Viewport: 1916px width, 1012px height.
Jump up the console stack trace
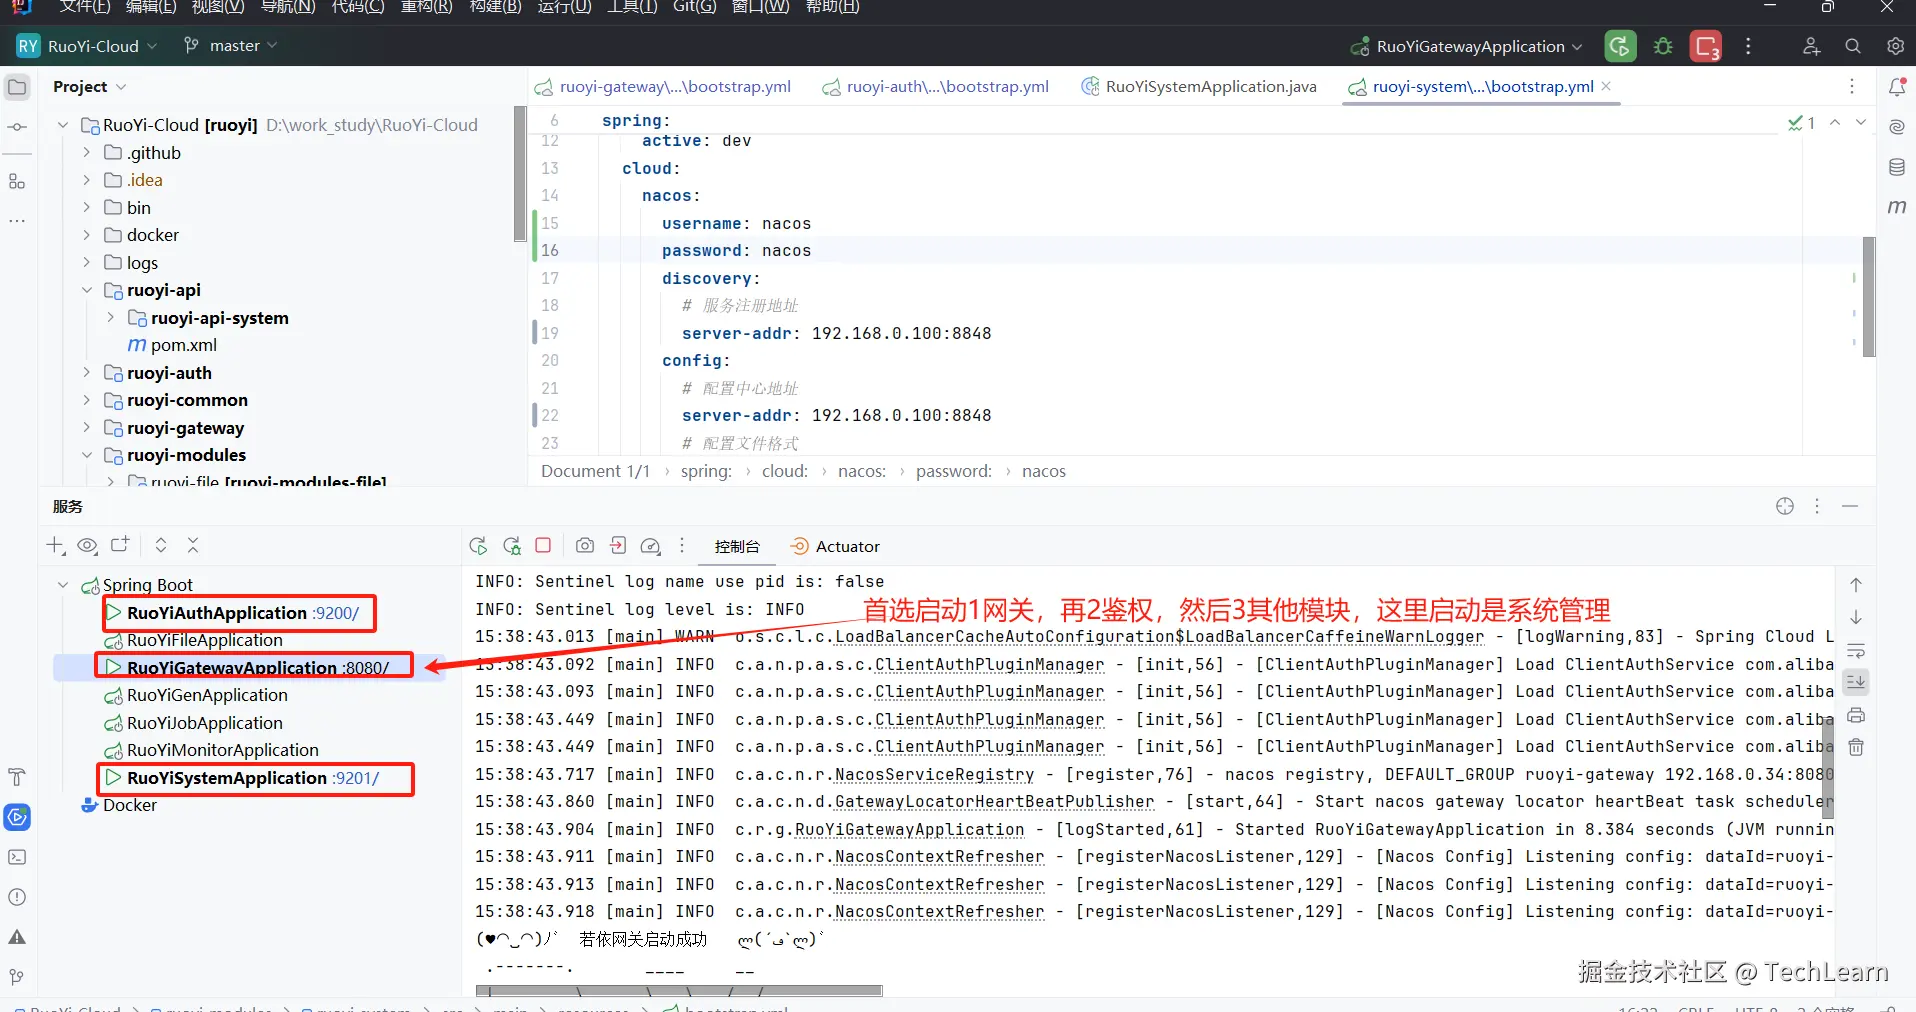click(x=1856, y=585)
